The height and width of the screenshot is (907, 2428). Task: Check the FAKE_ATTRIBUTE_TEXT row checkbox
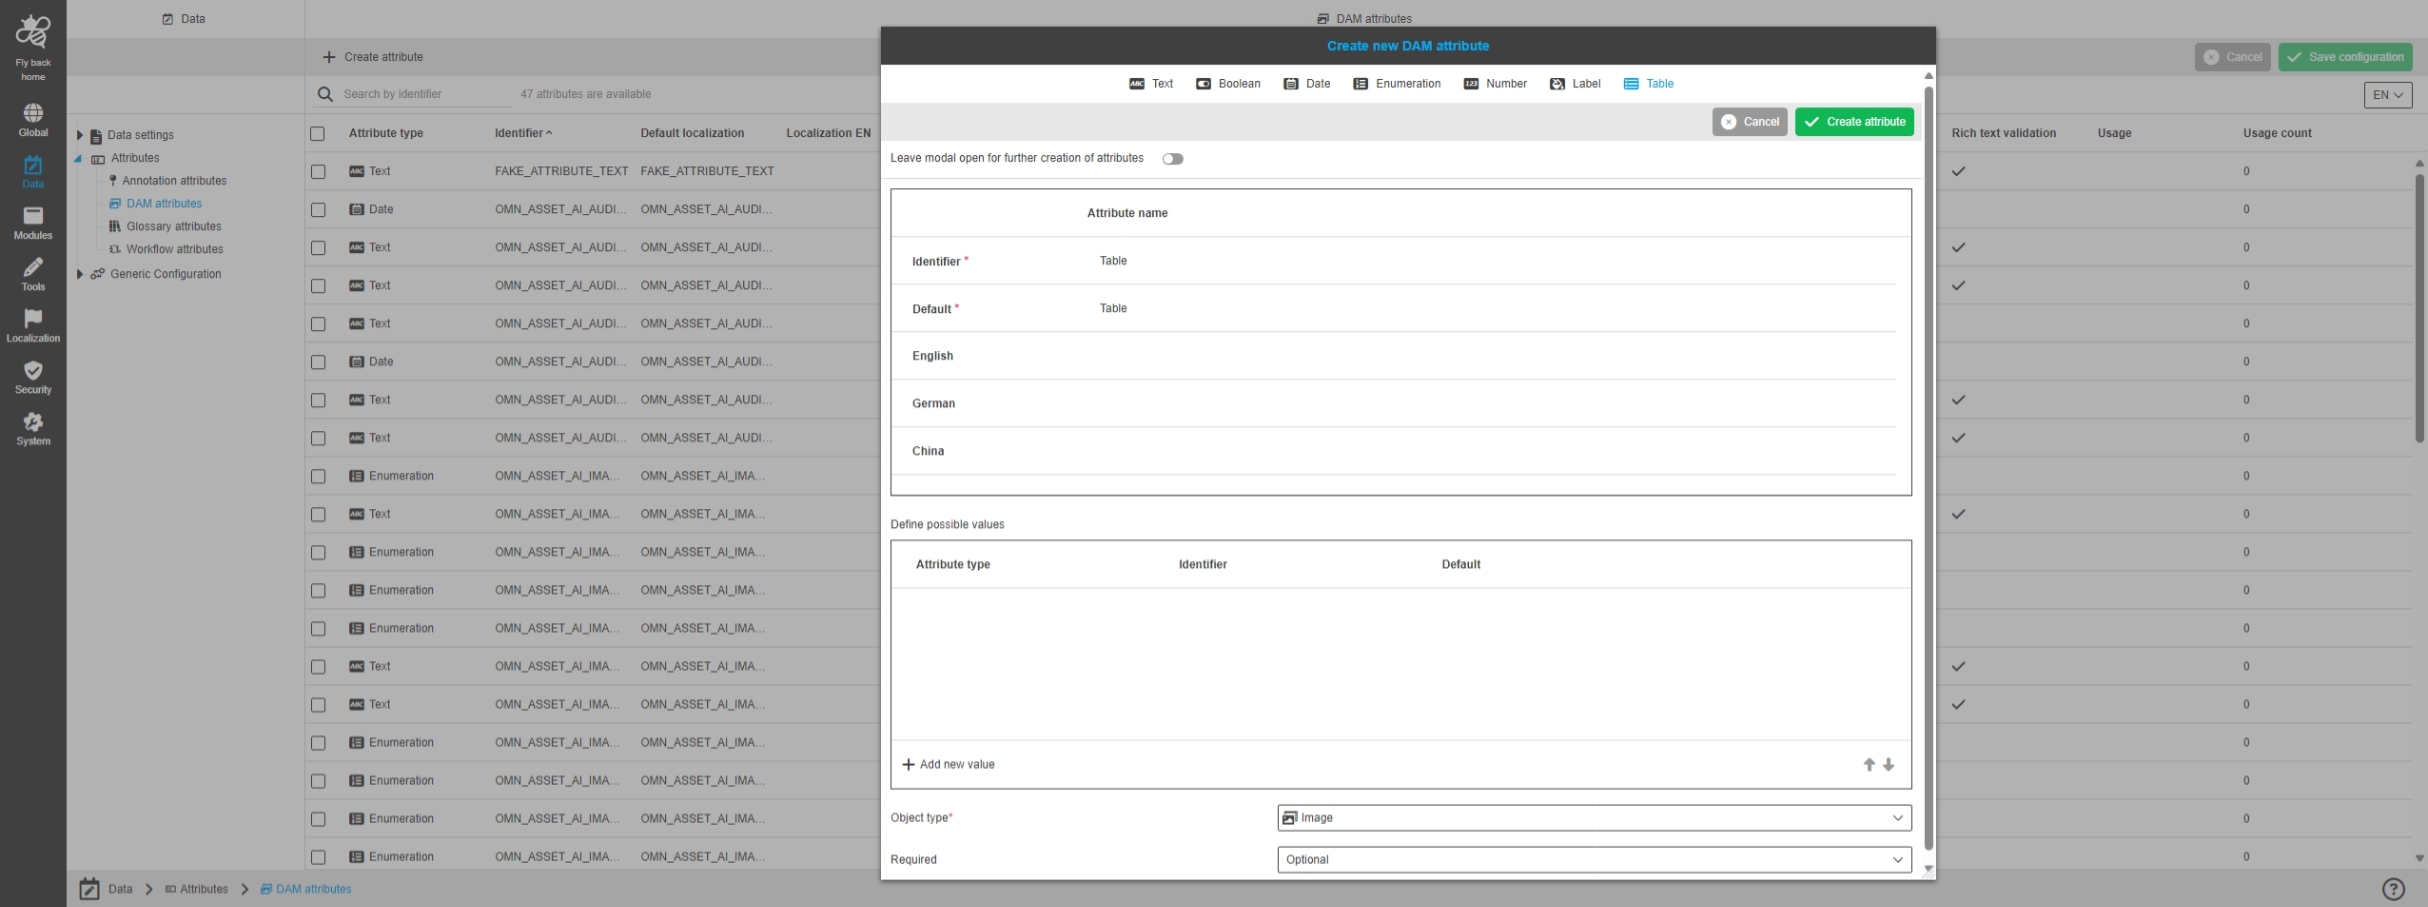point(318,172)
